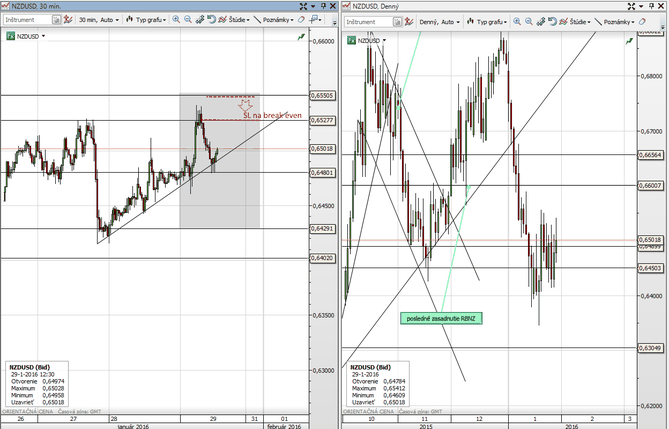The width and height of the screenshot is (669, 429).
Task: Click the Fx icon beside NZDUSD in 30 min chart
Action: [x=10, y=37]
